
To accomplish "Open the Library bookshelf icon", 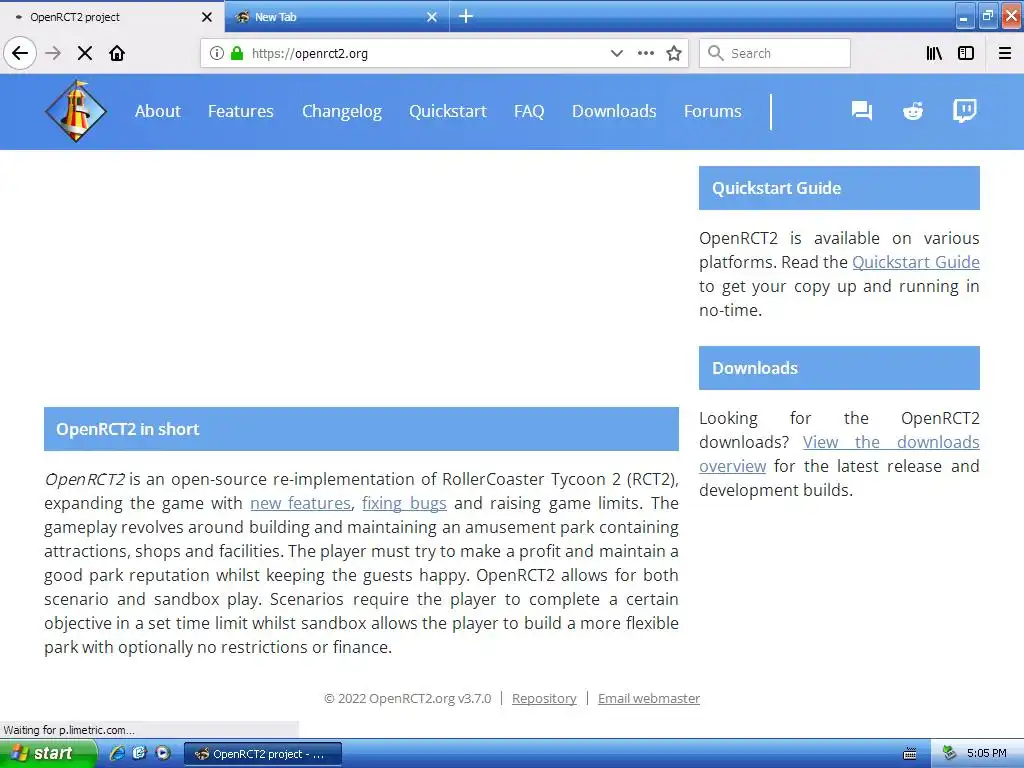I will [934, 53].
